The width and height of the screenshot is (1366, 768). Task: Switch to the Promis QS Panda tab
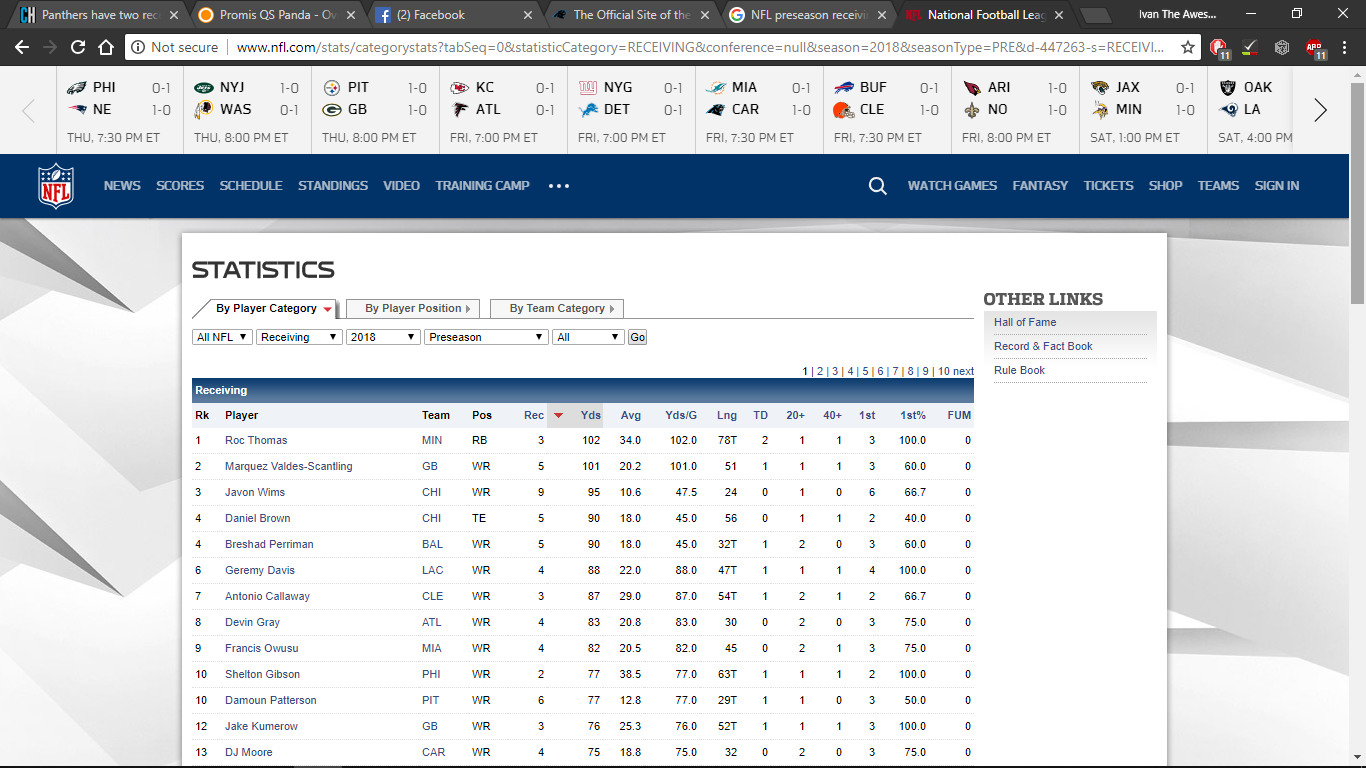pos(275,15)
